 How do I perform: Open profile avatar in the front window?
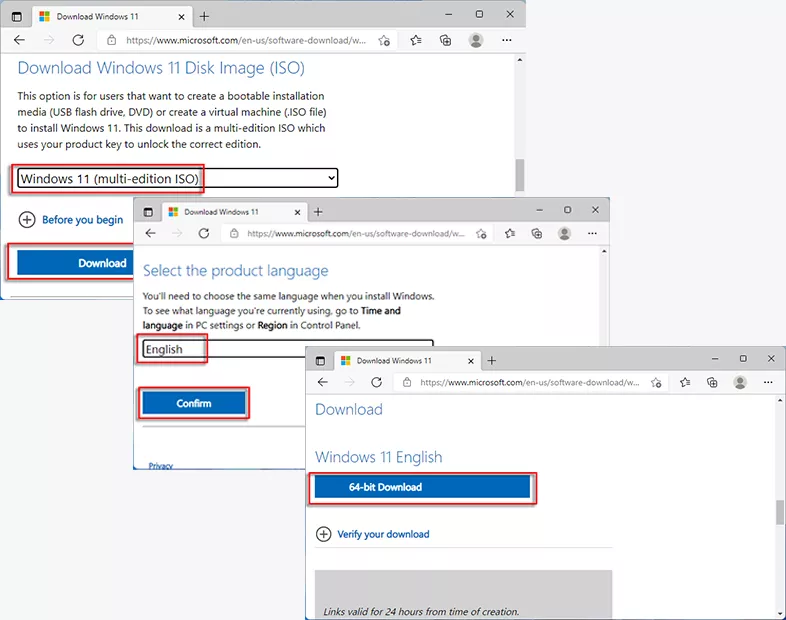(740, 382)
